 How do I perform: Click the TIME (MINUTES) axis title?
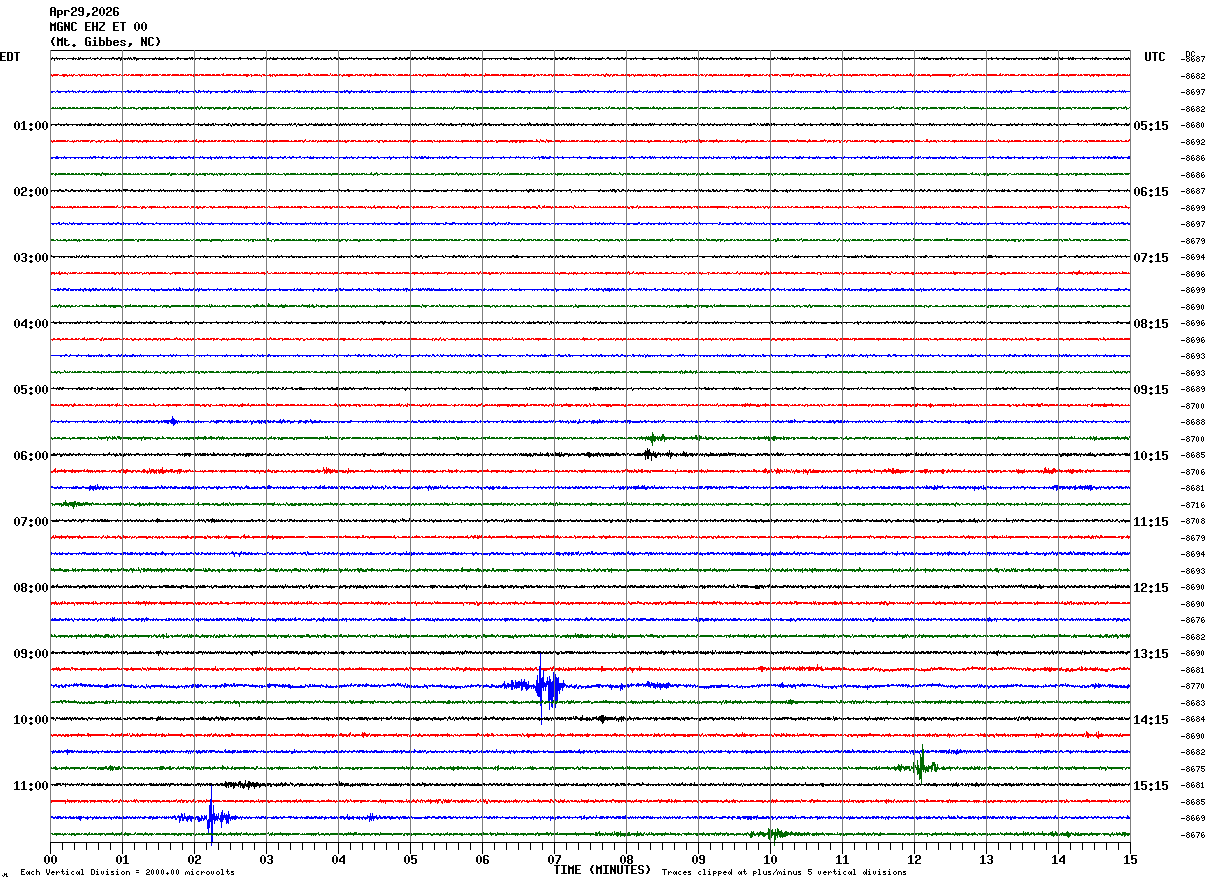(x=602, y=870)
